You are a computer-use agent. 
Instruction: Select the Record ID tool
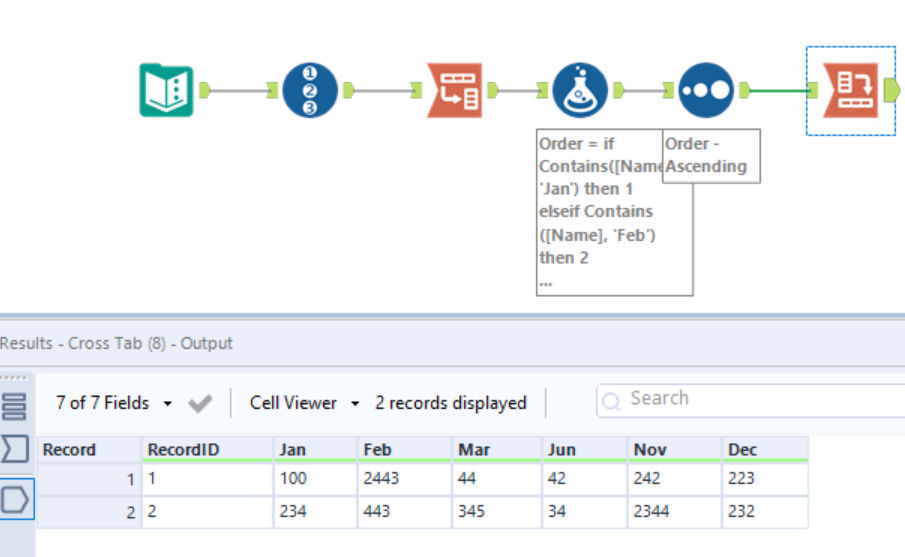click(309, 91)
